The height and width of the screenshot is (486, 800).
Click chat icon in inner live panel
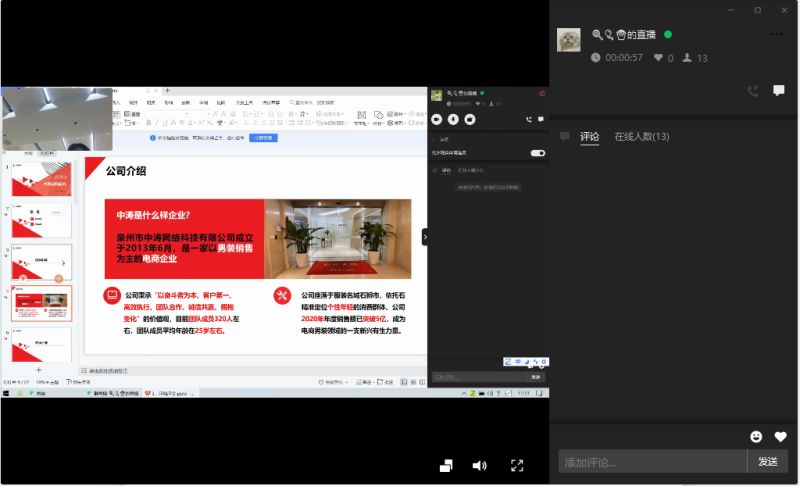pyautogui.click(x=541, y=119)
